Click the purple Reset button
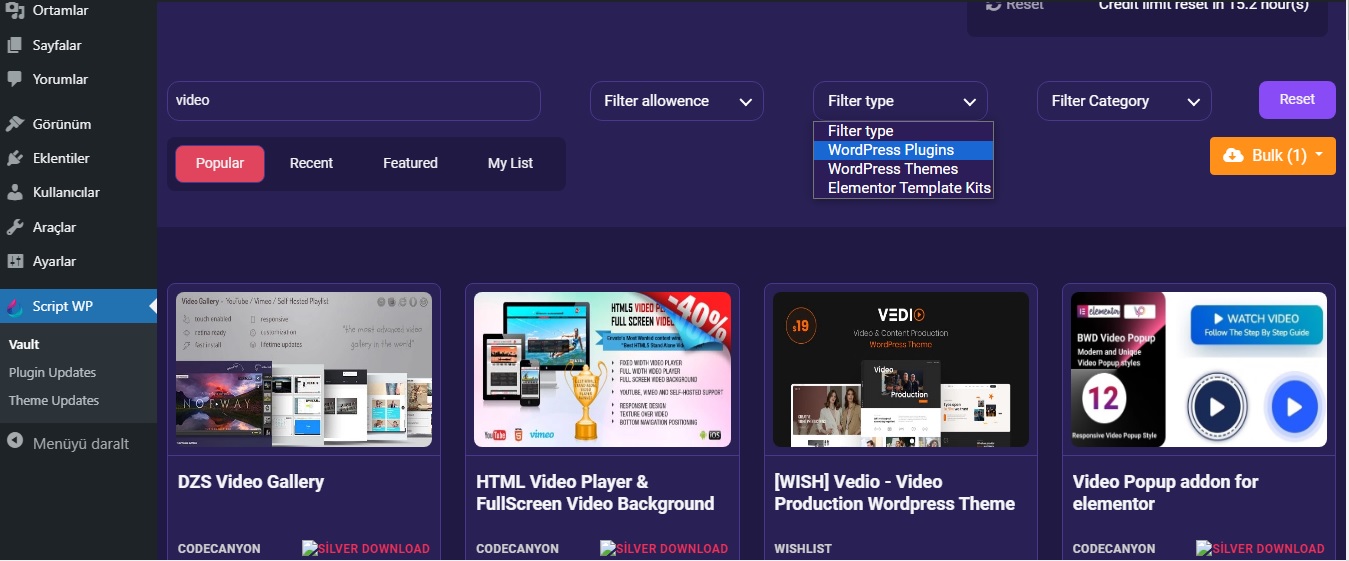 click(x=1297, y=100)
